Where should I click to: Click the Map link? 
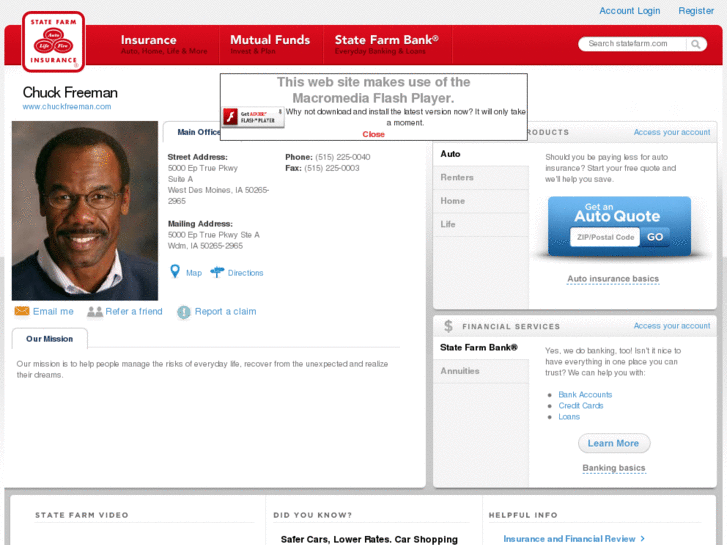coord(194,273)
